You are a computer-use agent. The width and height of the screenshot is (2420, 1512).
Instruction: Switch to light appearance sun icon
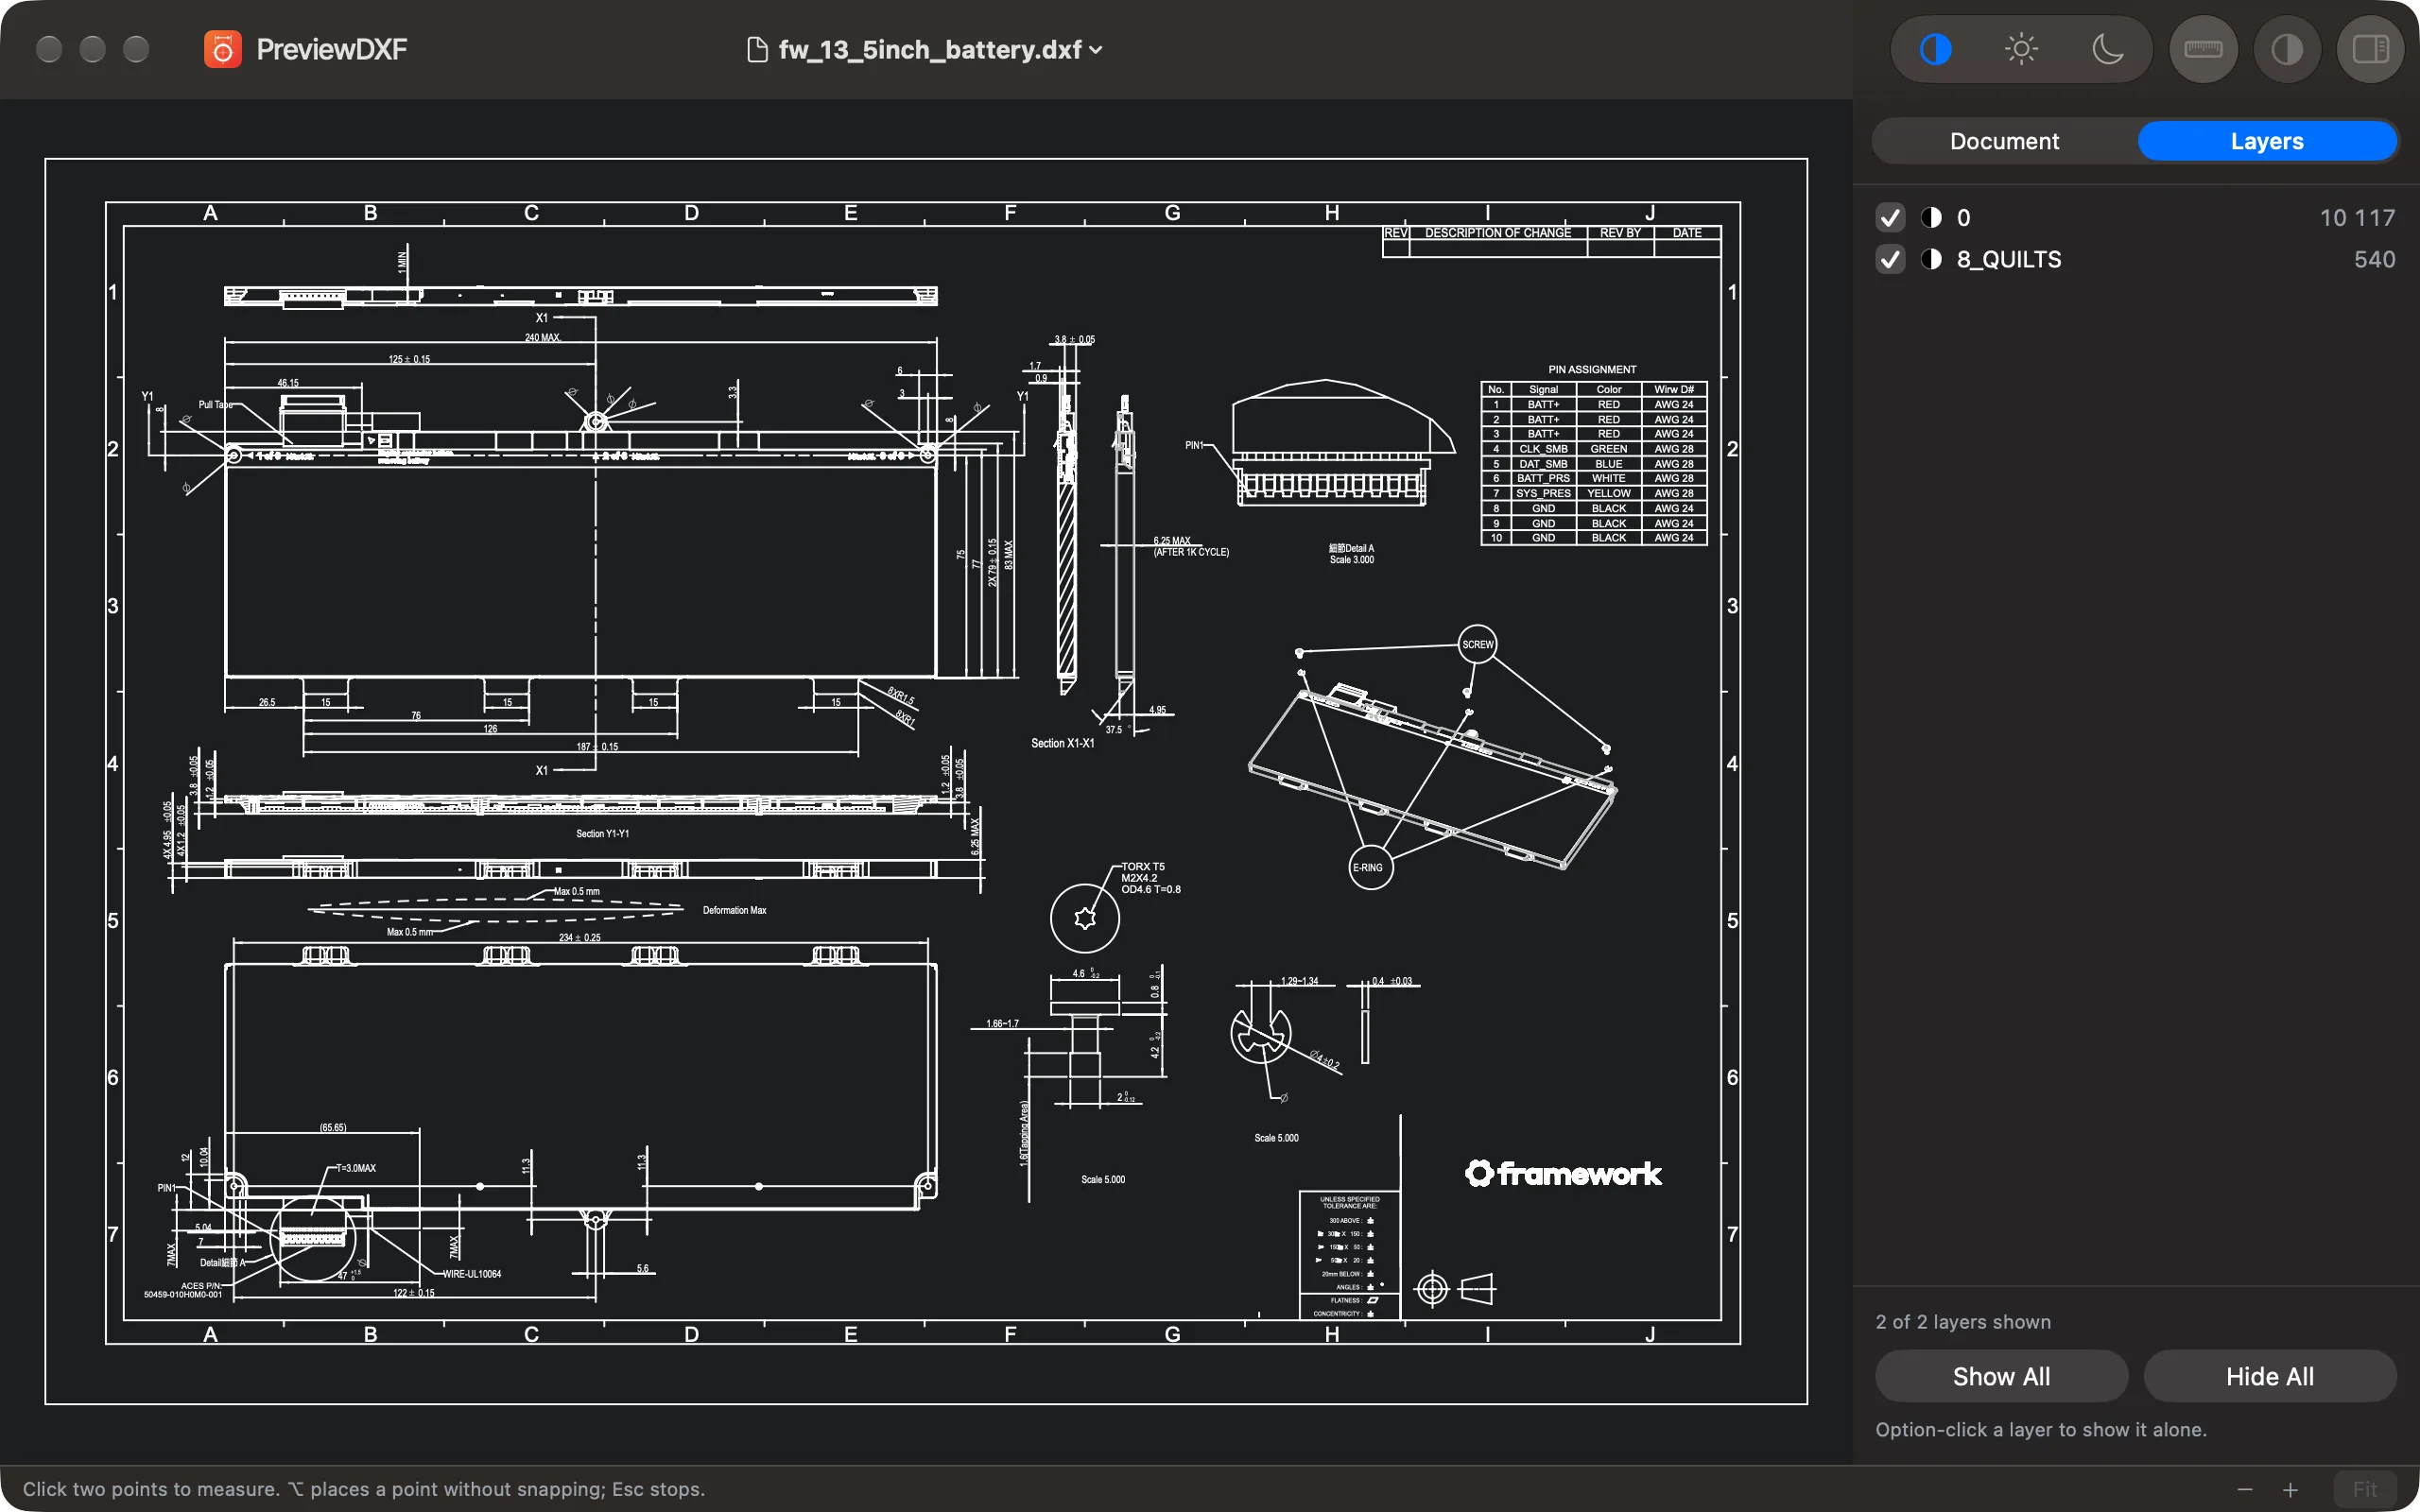pos(2021,49)
